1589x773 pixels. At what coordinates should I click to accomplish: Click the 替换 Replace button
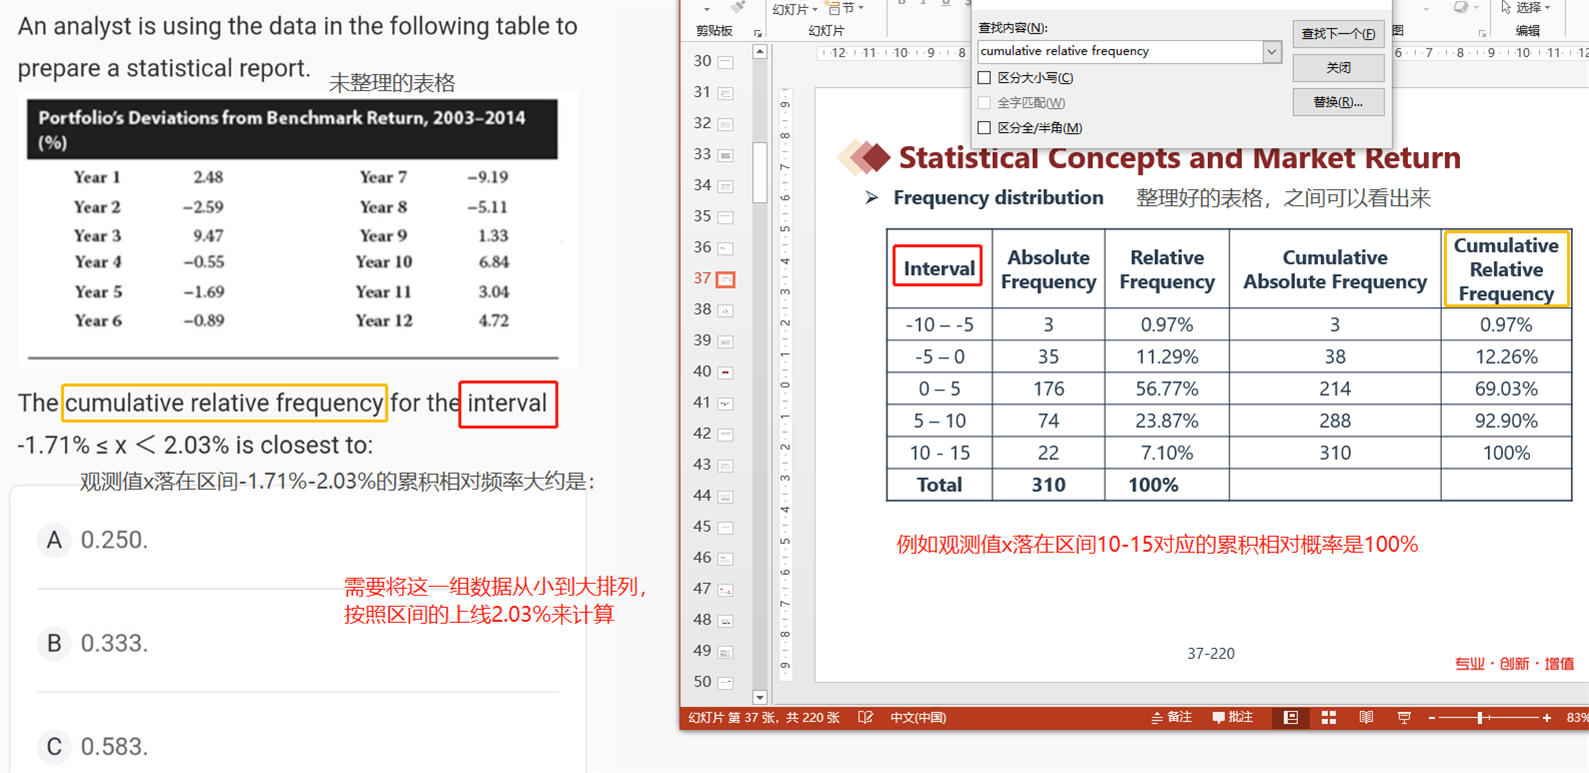coord(1338,102)
